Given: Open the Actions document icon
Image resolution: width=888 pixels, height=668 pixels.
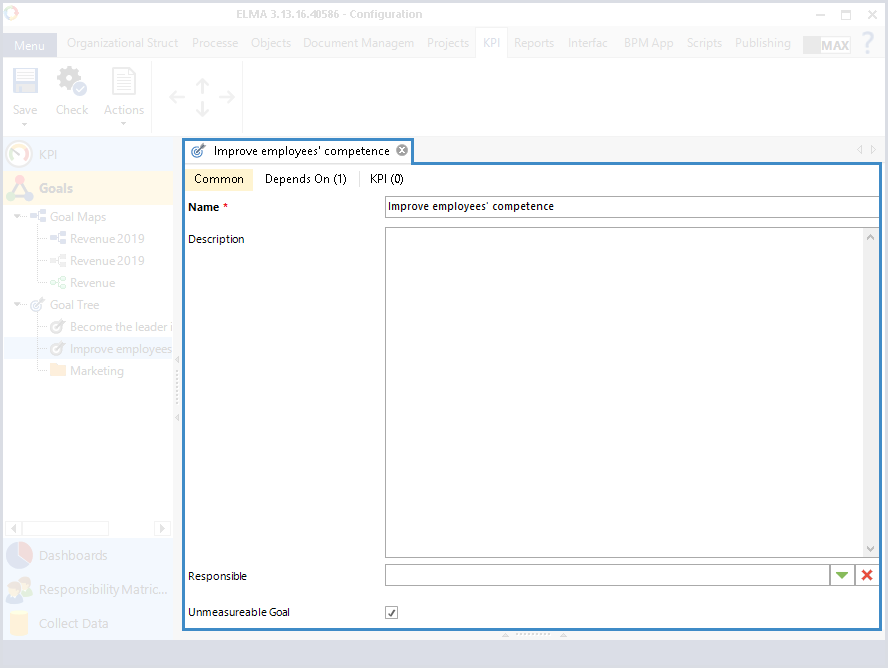Looking at the screenshot, I should pos(123,82).
